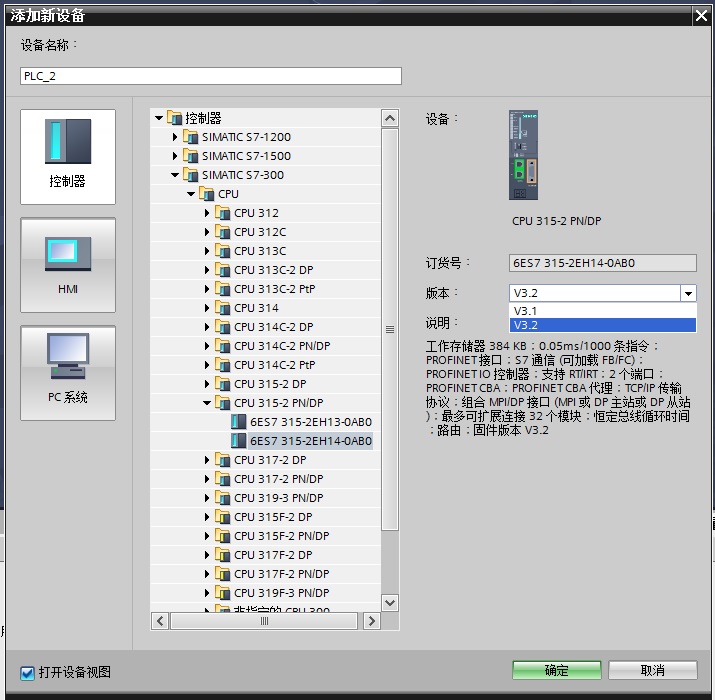Select module 6ES7 315-2EH14-0AB0
The width and height of the screenshot is (715, 700).
[310, 441]
